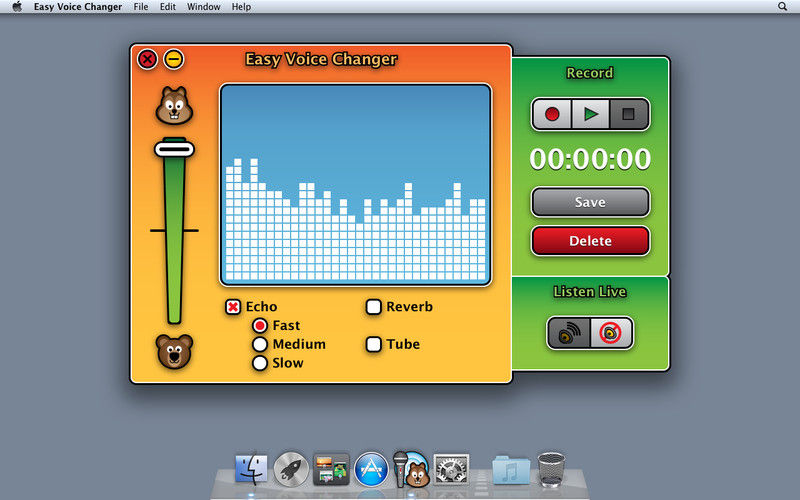The height and width of the screenshot is (500, 800).
Task: Stop recording with the square stop button
Action: (629, 114)
